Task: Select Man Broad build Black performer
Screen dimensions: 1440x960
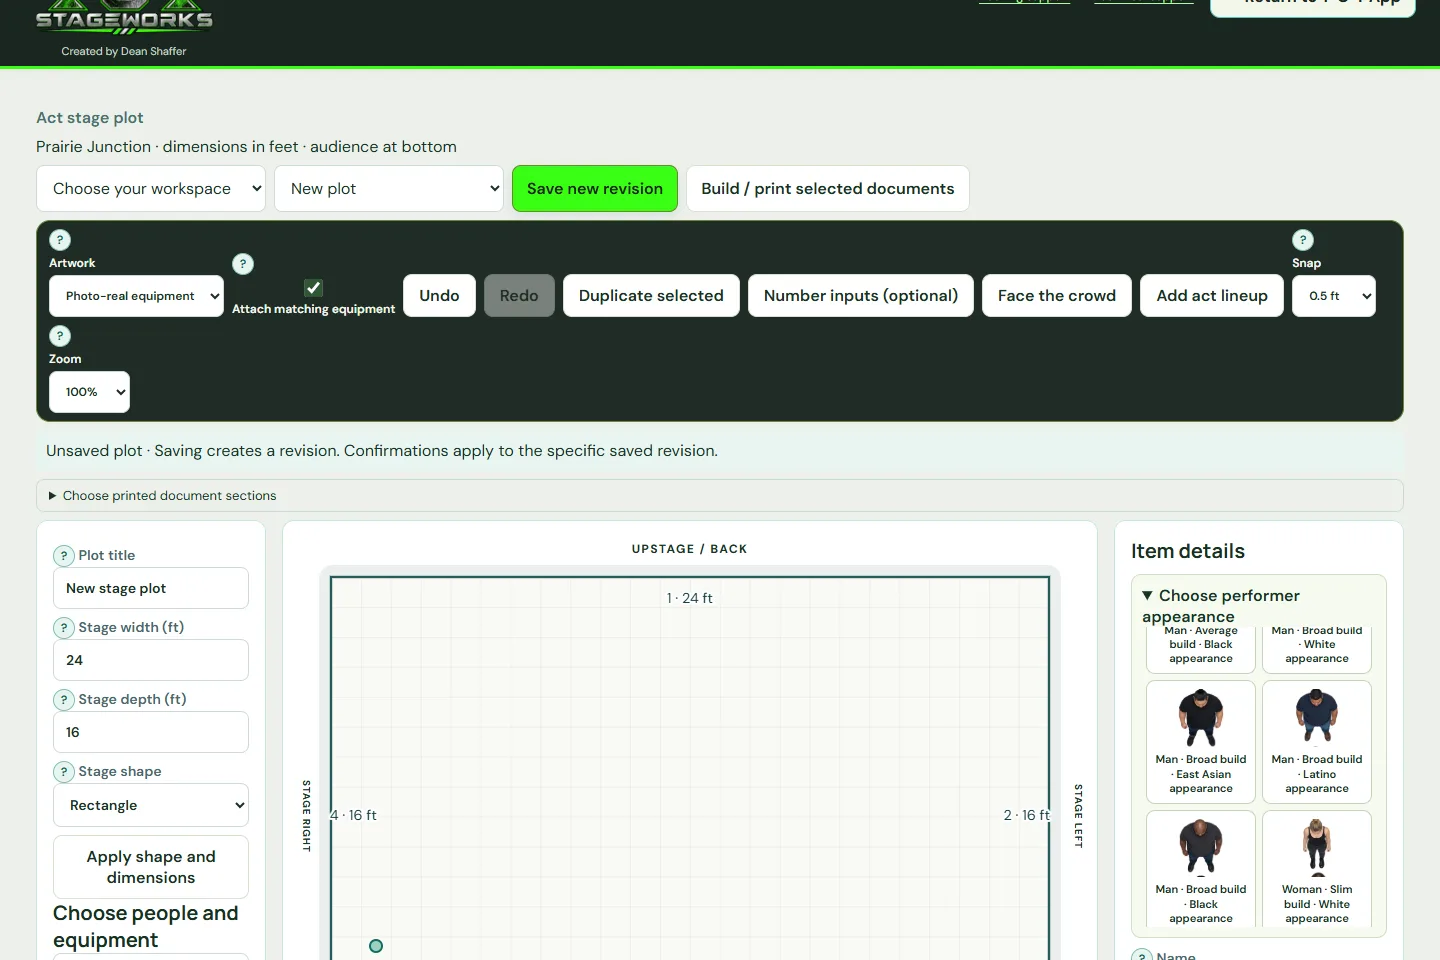Action: (x=1201, y=870)
